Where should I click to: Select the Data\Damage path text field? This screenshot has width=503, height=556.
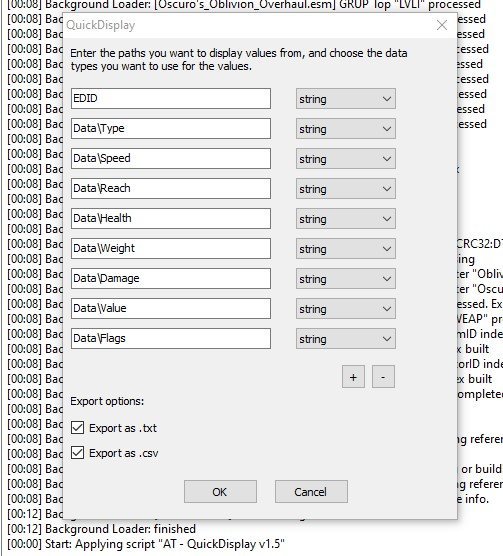(x=171, y=278)
